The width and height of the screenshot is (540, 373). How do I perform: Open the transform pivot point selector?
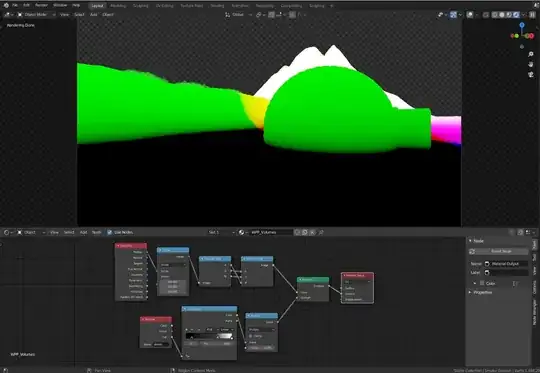pos(260,14)
